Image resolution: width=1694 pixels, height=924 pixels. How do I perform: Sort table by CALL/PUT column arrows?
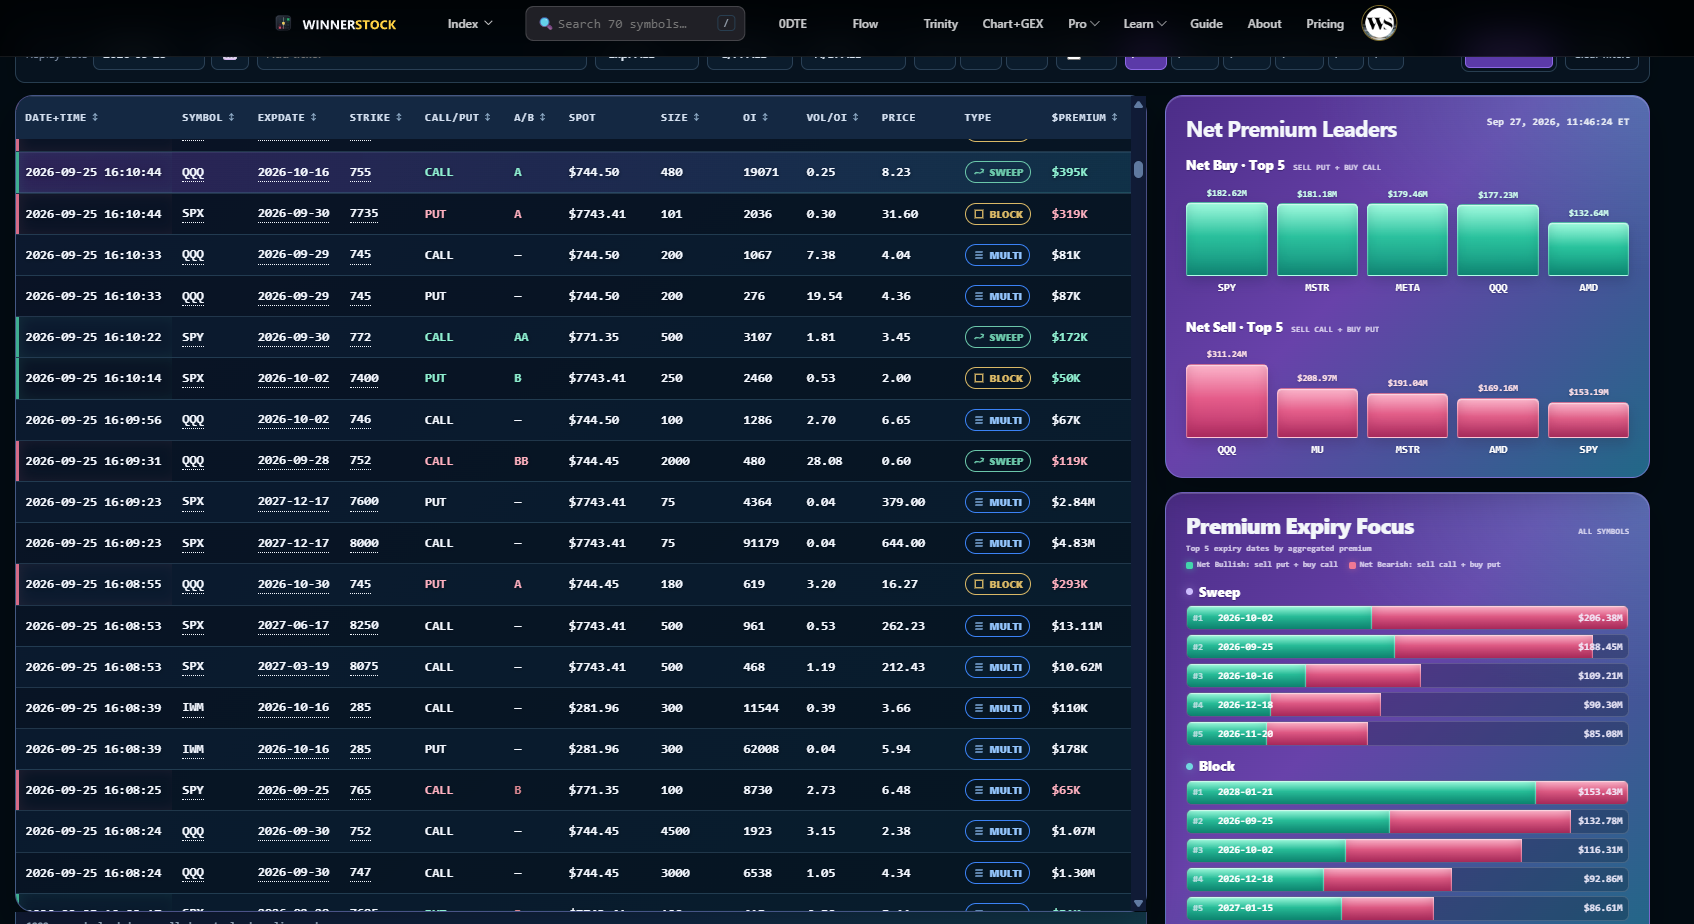click(487, 117)
